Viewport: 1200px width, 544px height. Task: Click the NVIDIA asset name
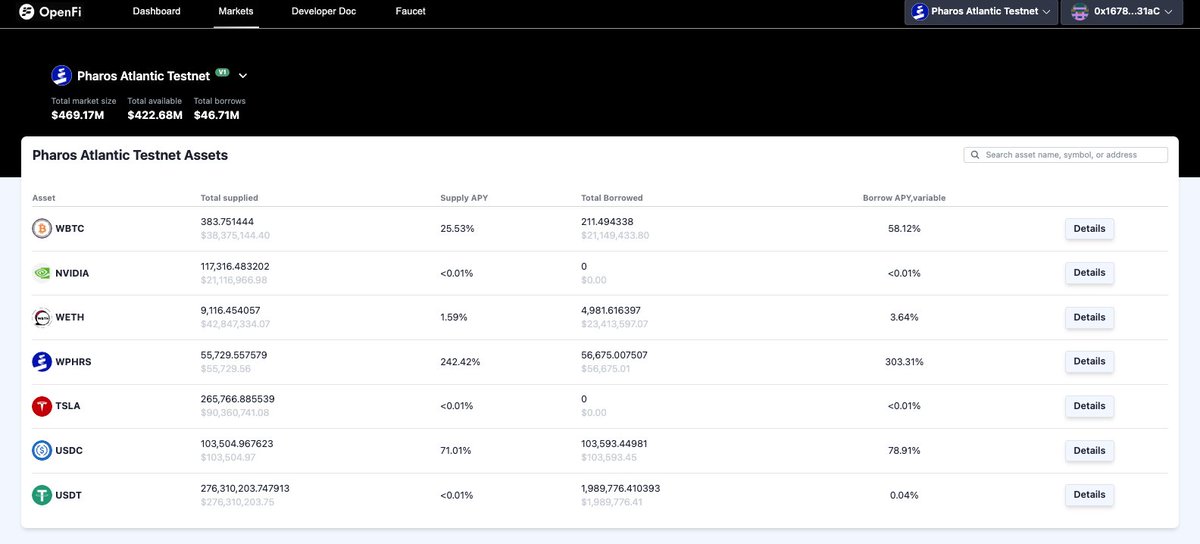pos(73,273)
